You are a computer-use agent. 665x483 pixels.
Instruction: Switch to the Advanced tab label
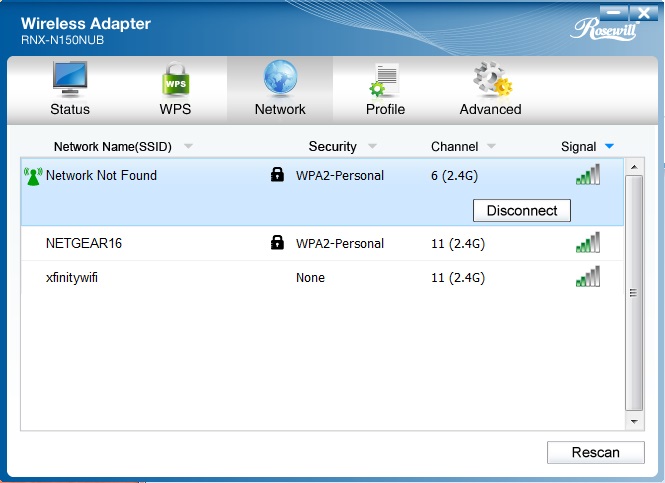click(x=490, y=109)
